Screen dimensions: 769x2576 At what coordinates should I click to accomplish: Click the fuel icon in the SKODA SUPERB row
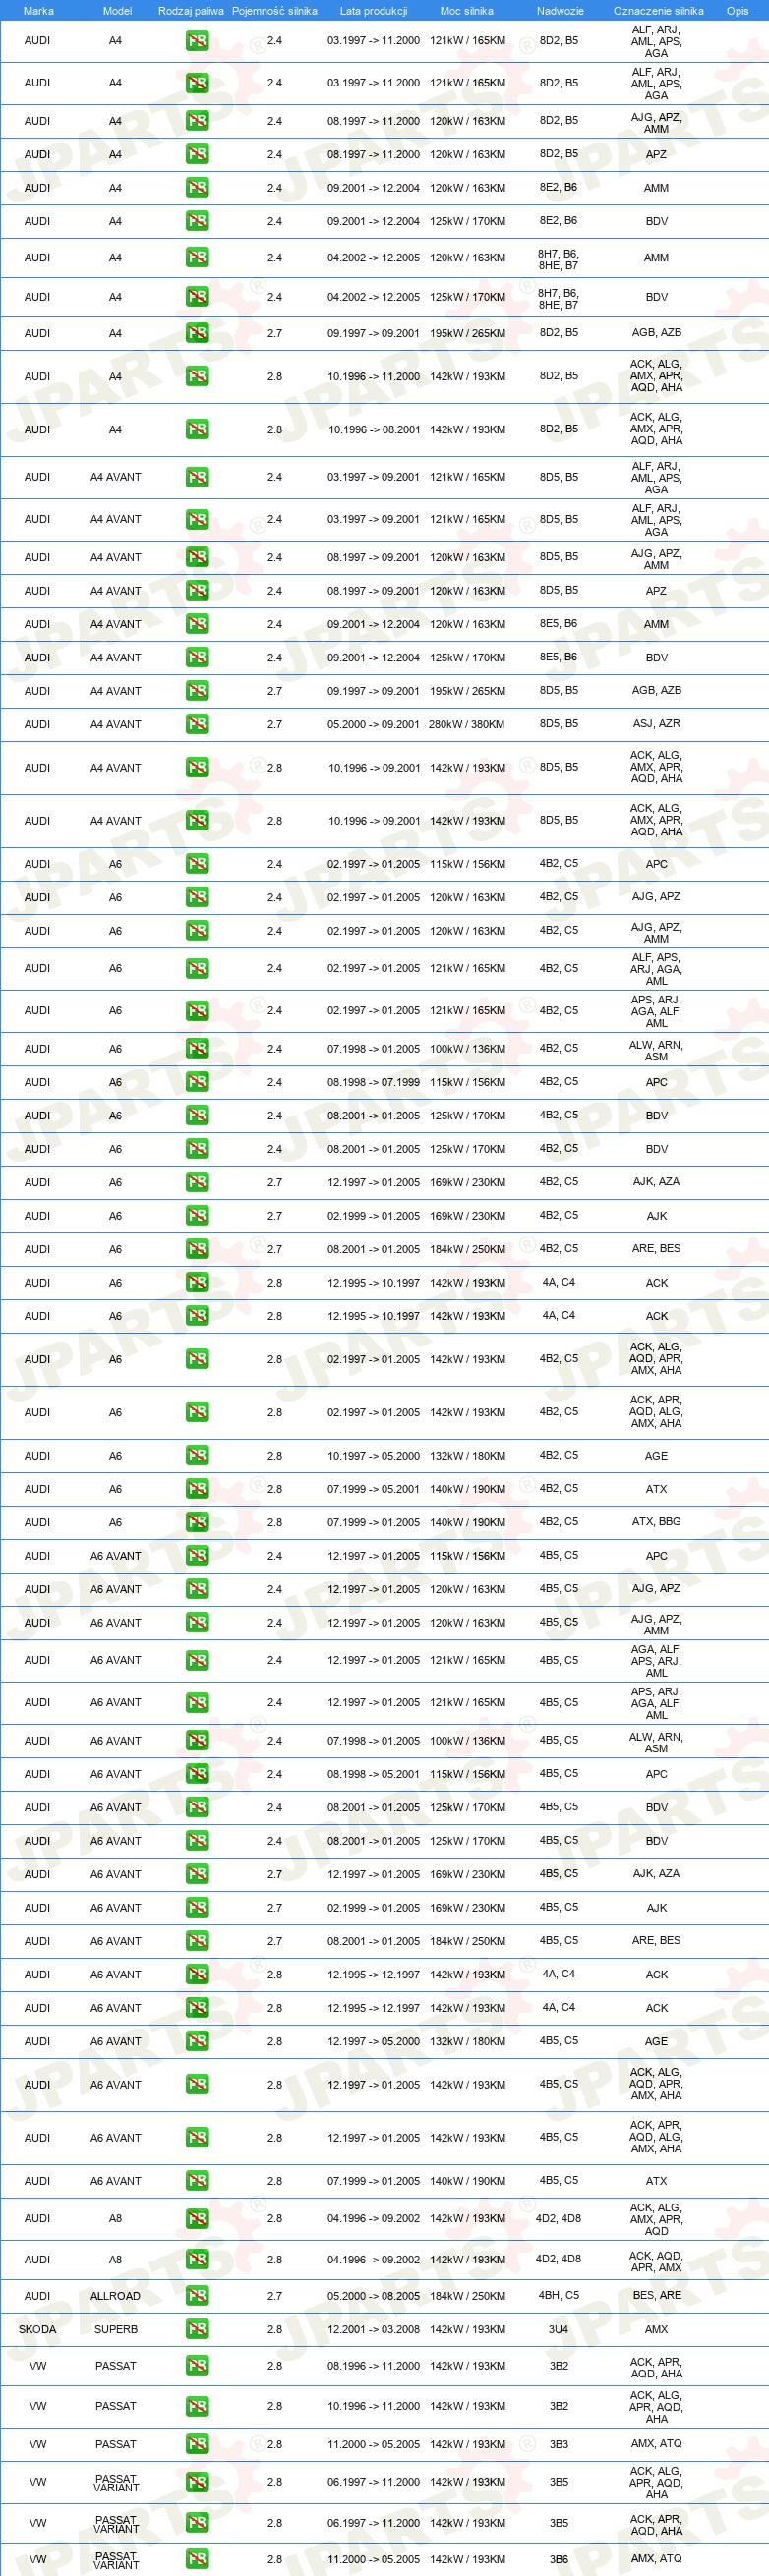(197, 2329)
